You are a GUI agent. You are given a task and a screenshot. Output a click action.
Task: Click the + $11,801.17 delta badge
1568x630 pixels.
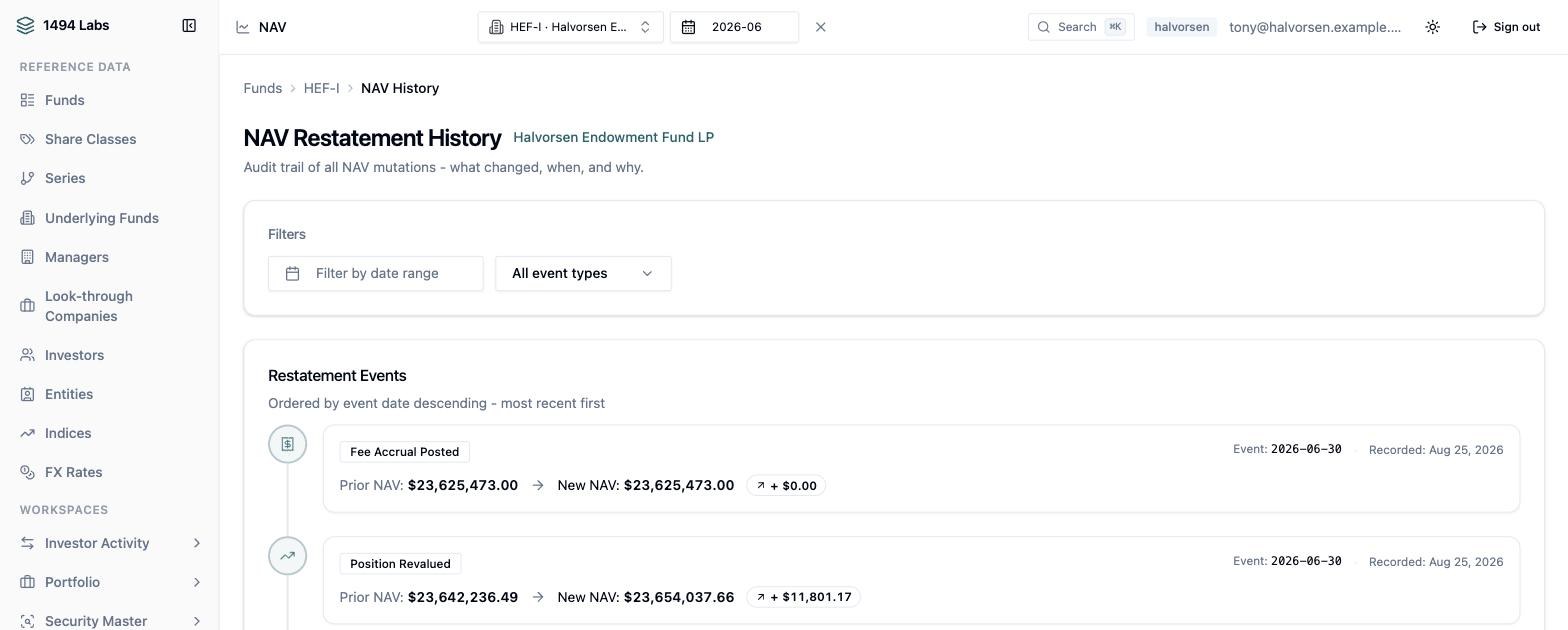804,597
